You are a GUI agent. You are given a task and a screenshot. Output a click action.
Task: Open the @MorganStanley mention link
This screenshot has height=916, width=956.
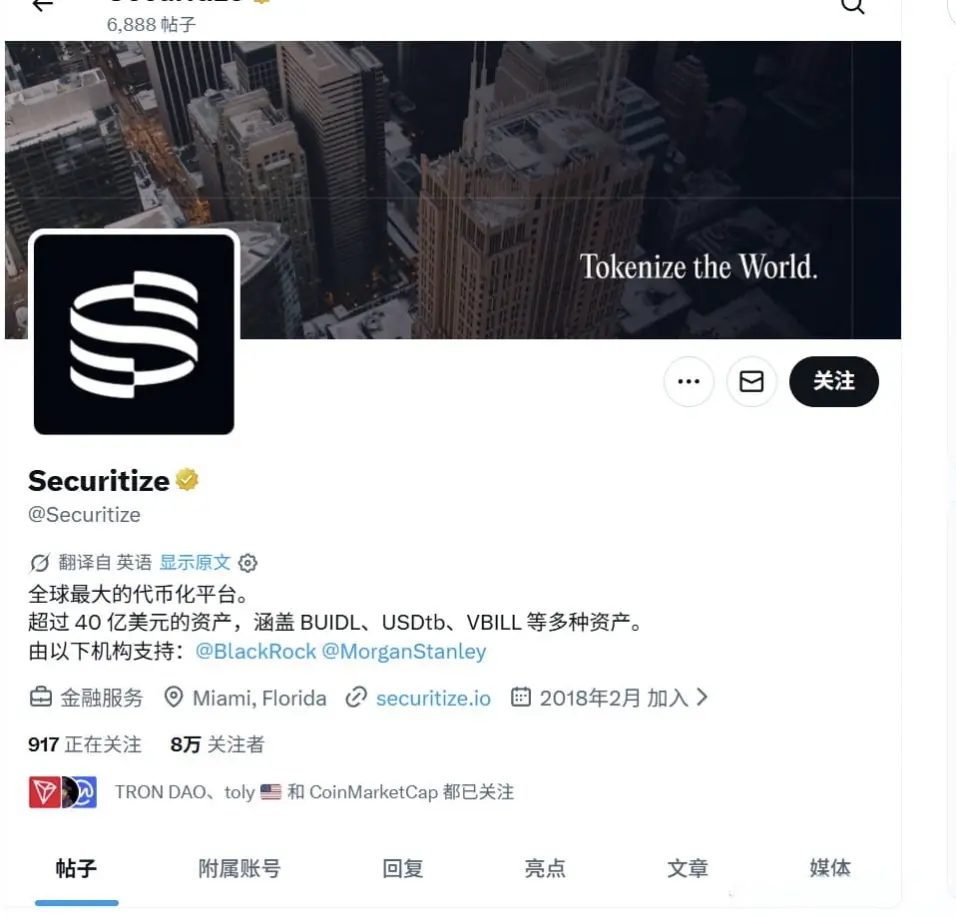point(404,651)
